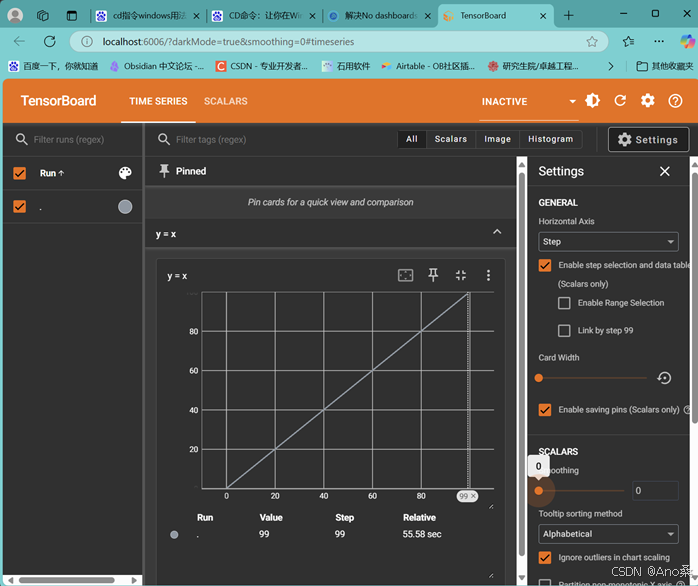Adjust Card Width slider handle
This screenshot has height=586, width=698.
(539, 378)
